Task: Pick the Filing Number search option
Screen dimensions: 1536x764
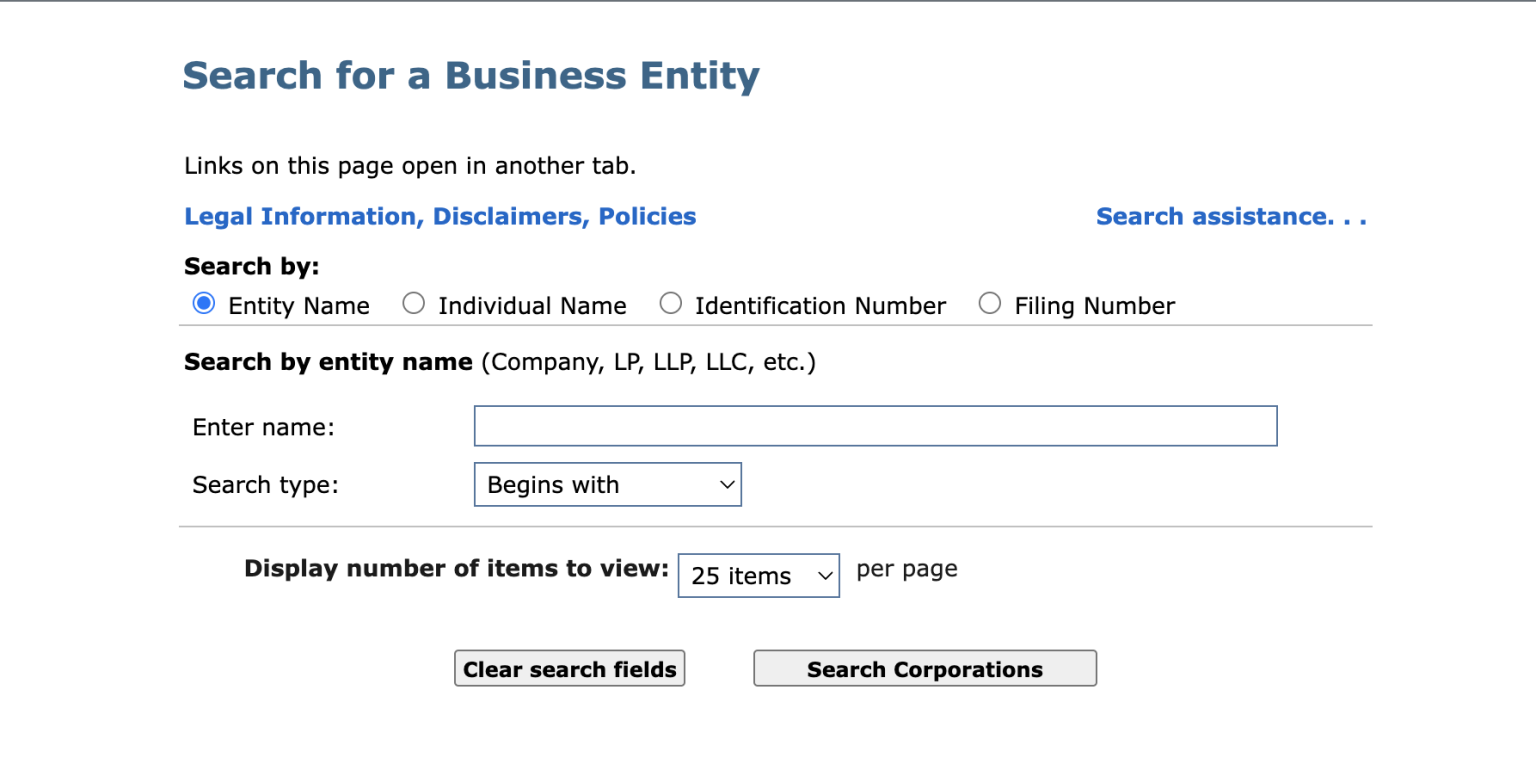Action: (989, 303)
